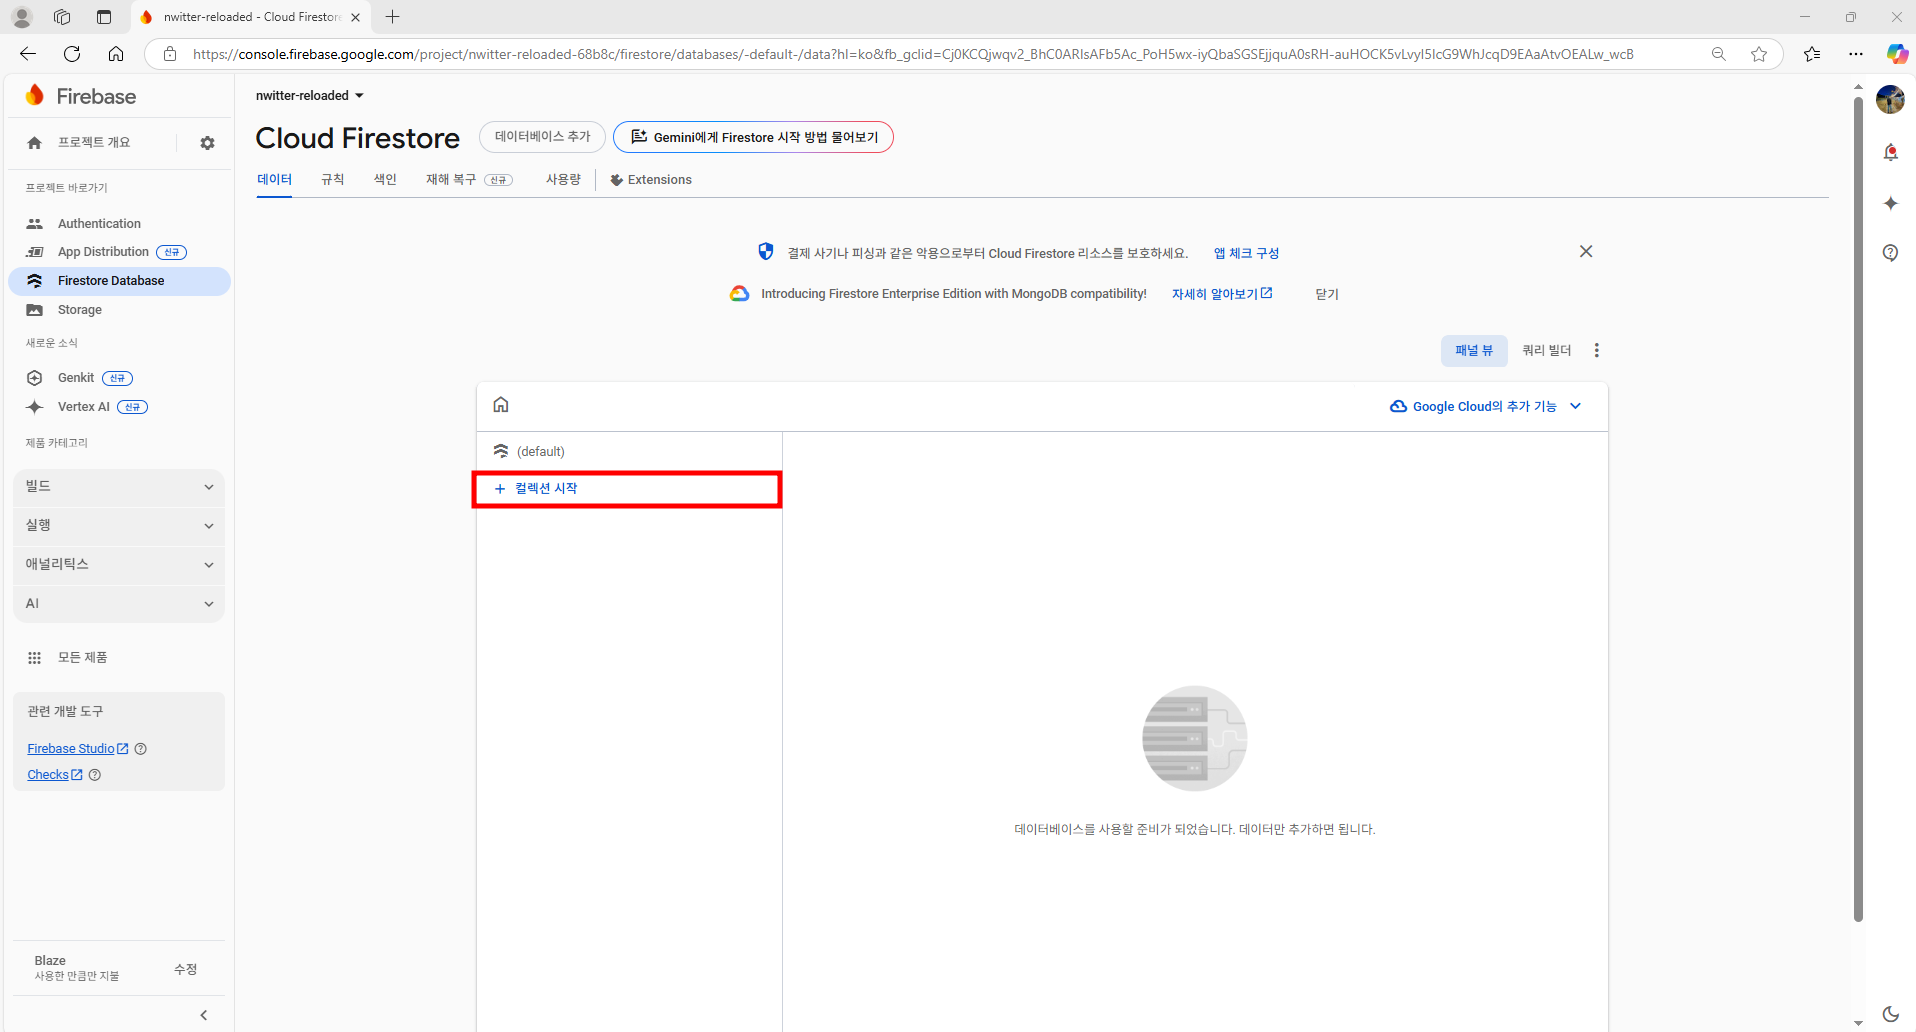Click the Firestore root home icon
Viewport: 1916px width, 1032px height.
[501, 405]
